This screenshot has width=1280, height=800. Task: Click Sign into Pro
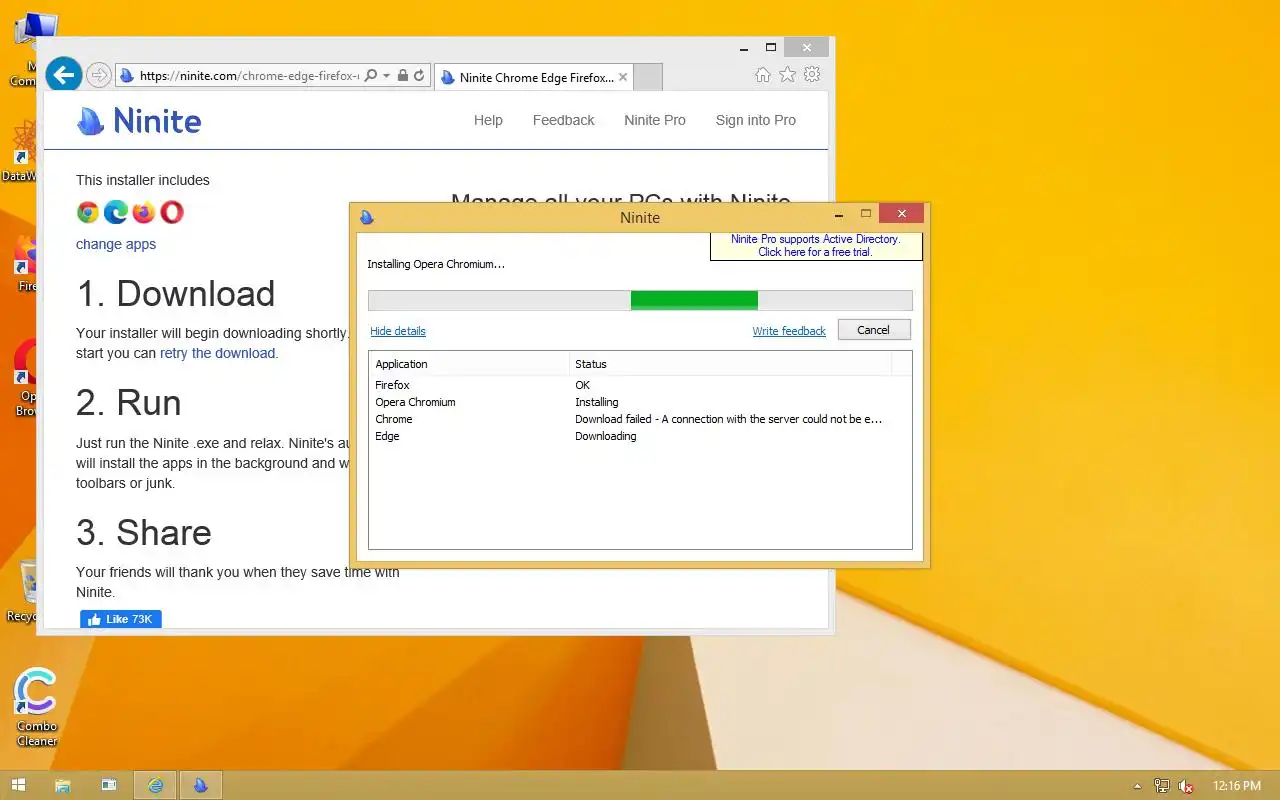tap(756, 120)
